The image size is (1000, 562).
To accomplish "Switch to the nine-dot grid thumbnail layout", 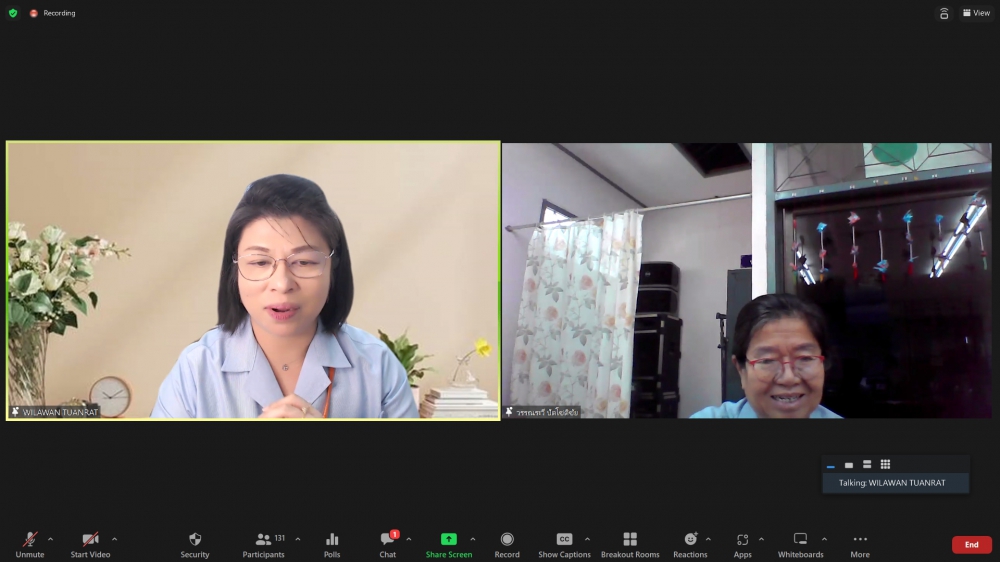I will tap(885, 464).
